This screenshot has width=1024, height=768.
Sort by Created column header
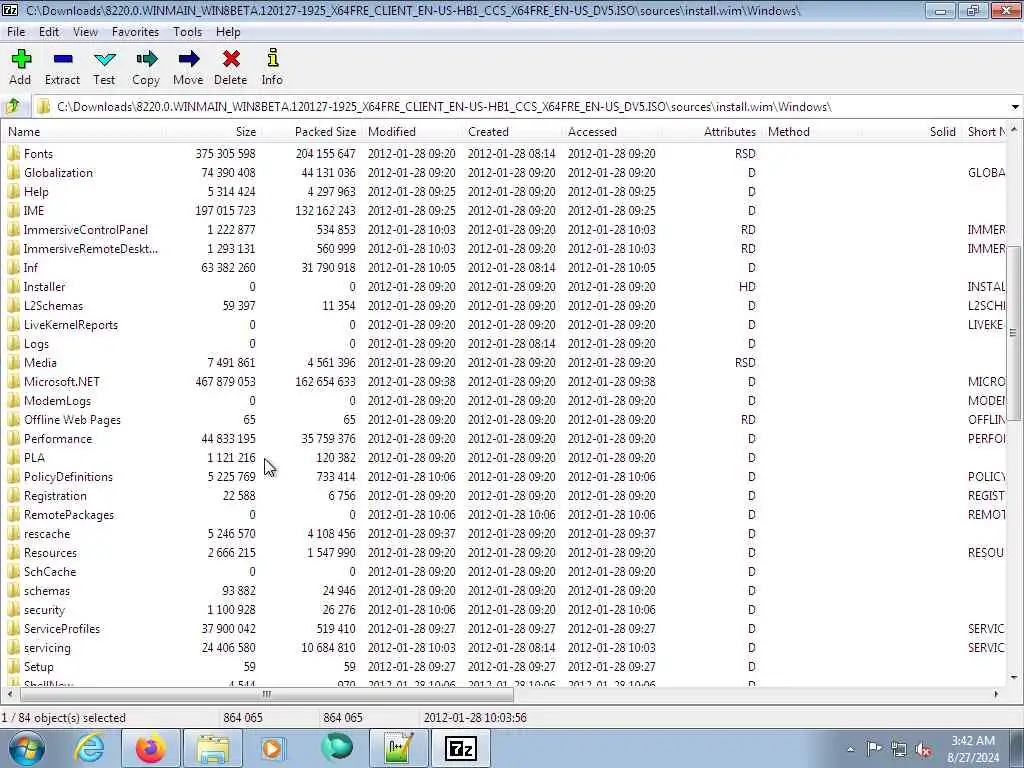[x=513, y=131]
